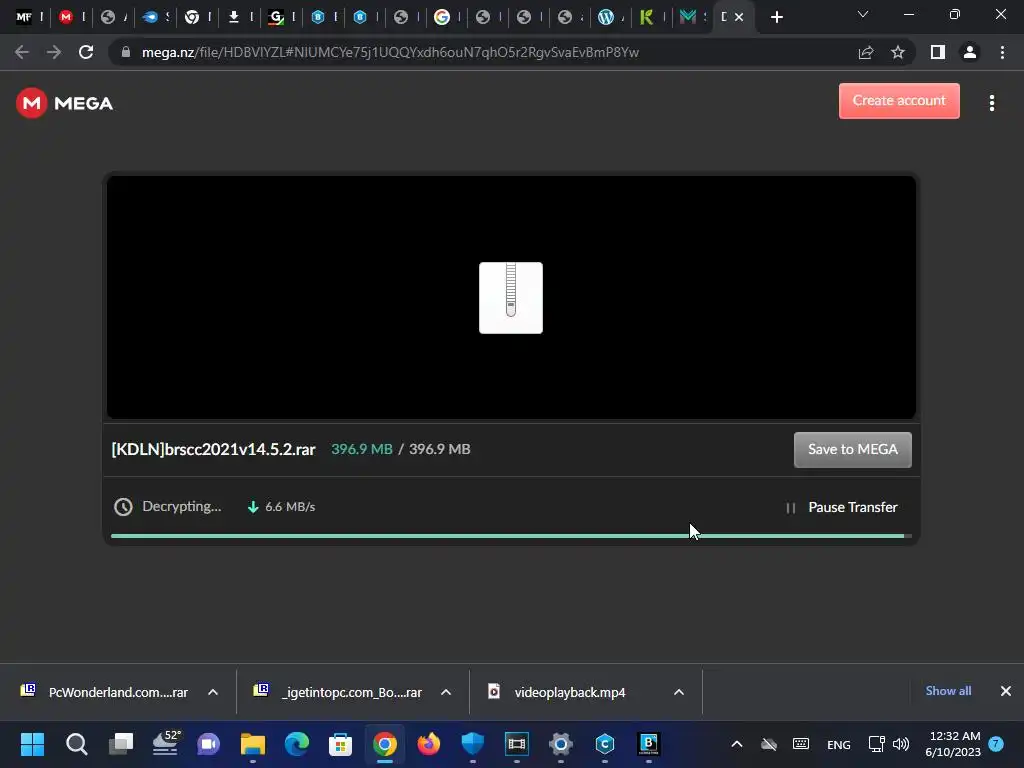Expand options for videoplayback.mp4
The height and width of the screenshot is (768, 1024).
tap(679, 692)
